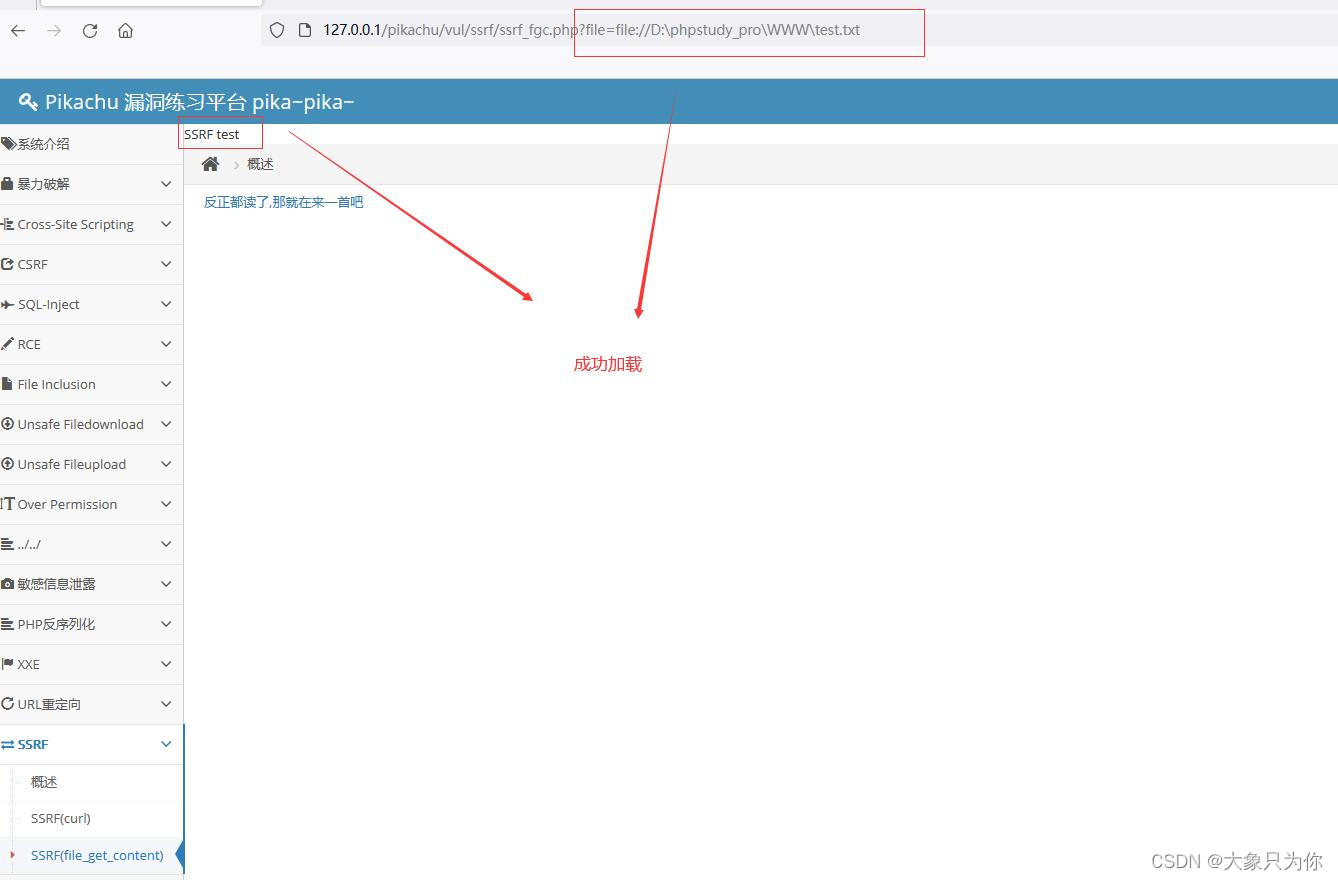The height and width of the screenshot is (880, 1338).
Task: Click the breadcrumb home icon
Action: [210, 164]
